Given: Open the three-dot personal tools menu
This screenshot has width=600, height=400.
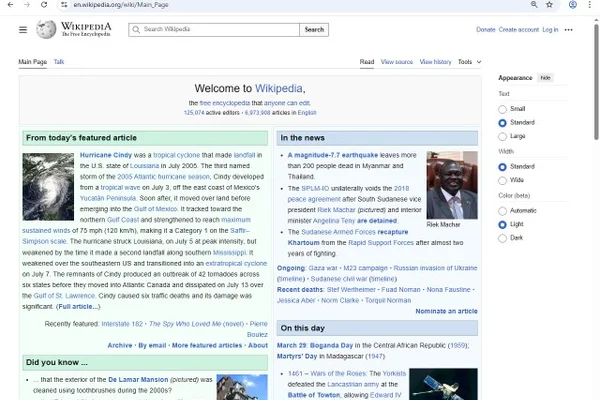Looking at the screenshot, I should [x=569, y=30].
